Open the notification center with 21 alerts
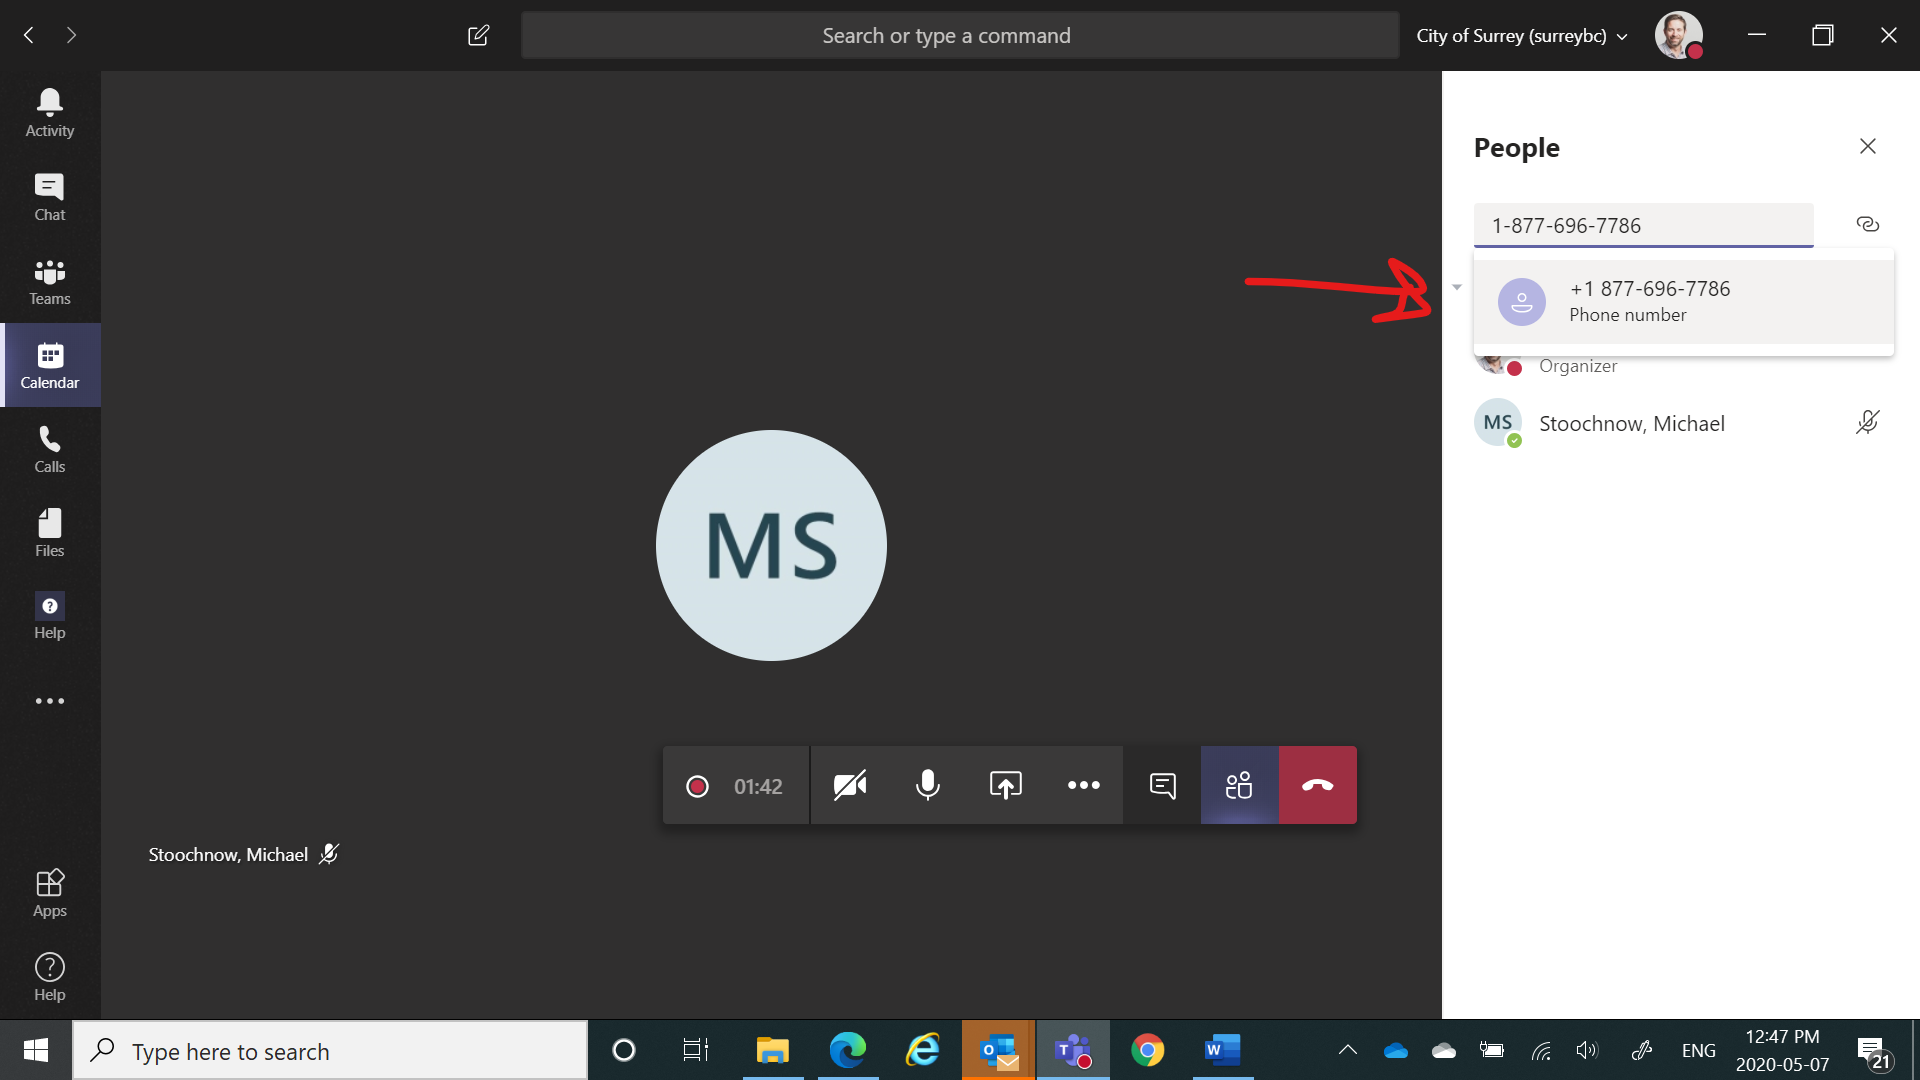Screen dimensions: 1920x1080 pos(1875,1052)
